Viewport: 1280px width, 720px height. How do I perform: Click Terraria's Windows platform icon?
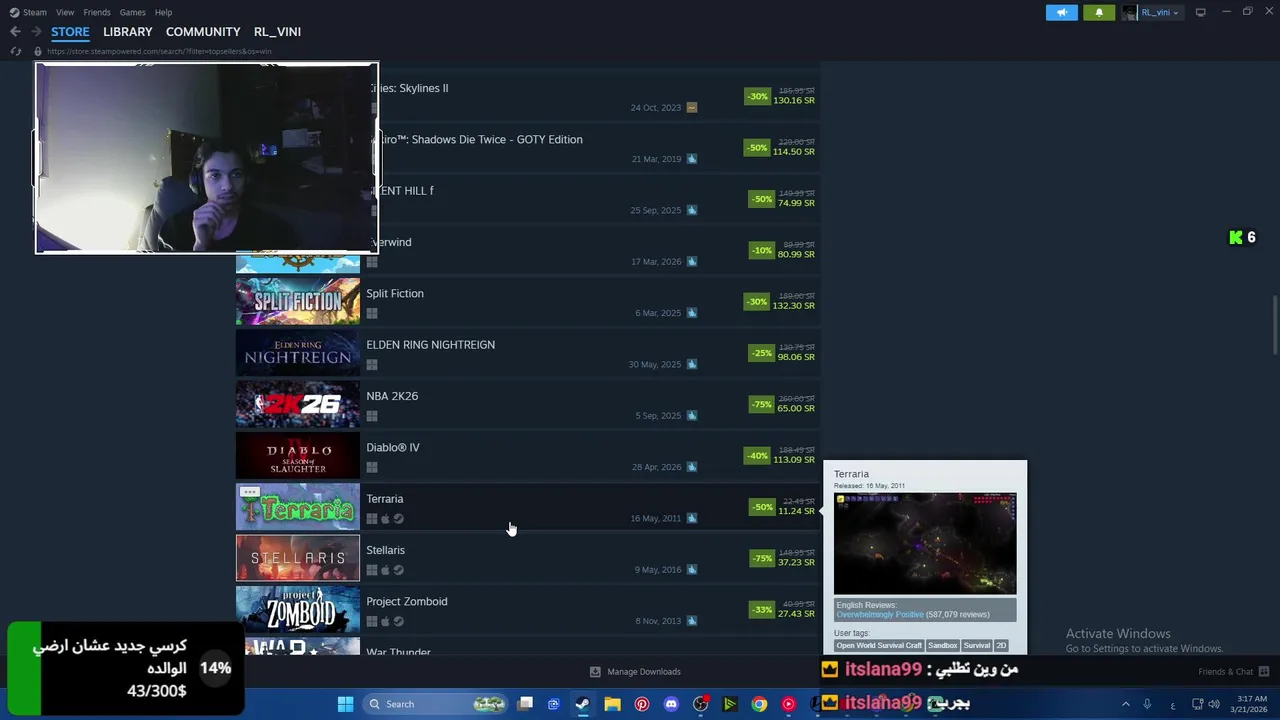coord(372,519)
